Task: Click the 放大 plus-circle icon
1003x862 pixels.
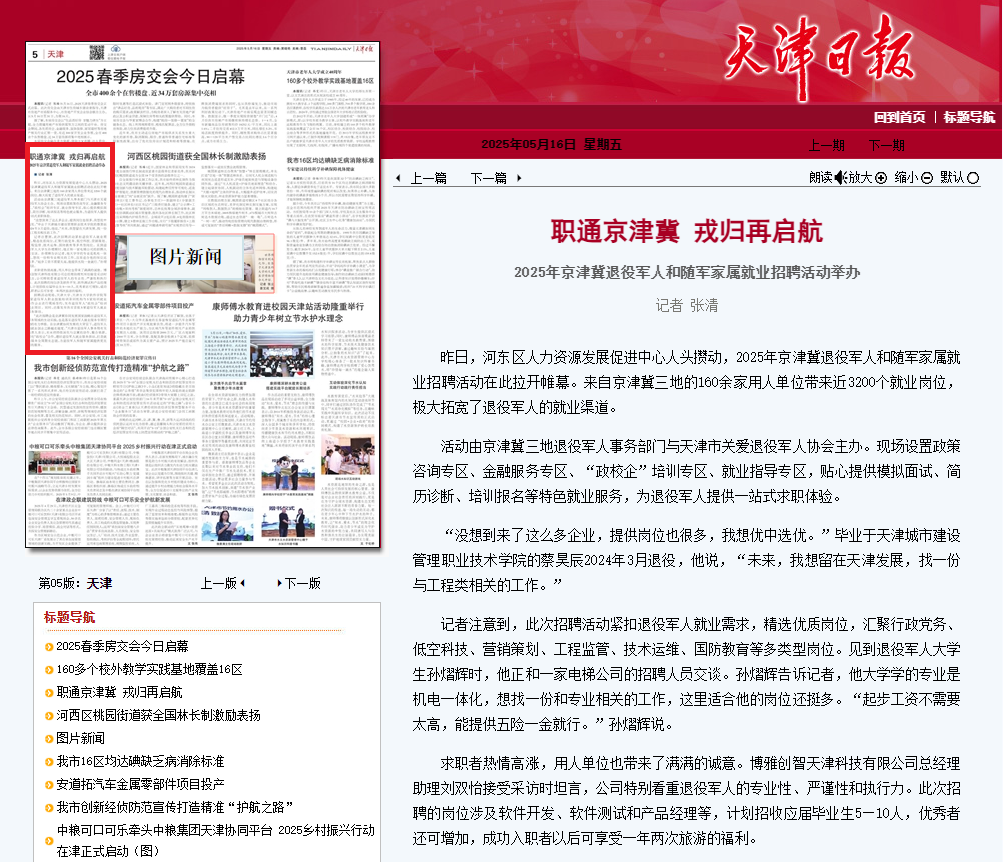Action: pyautogui.click(x=881, y=178)
